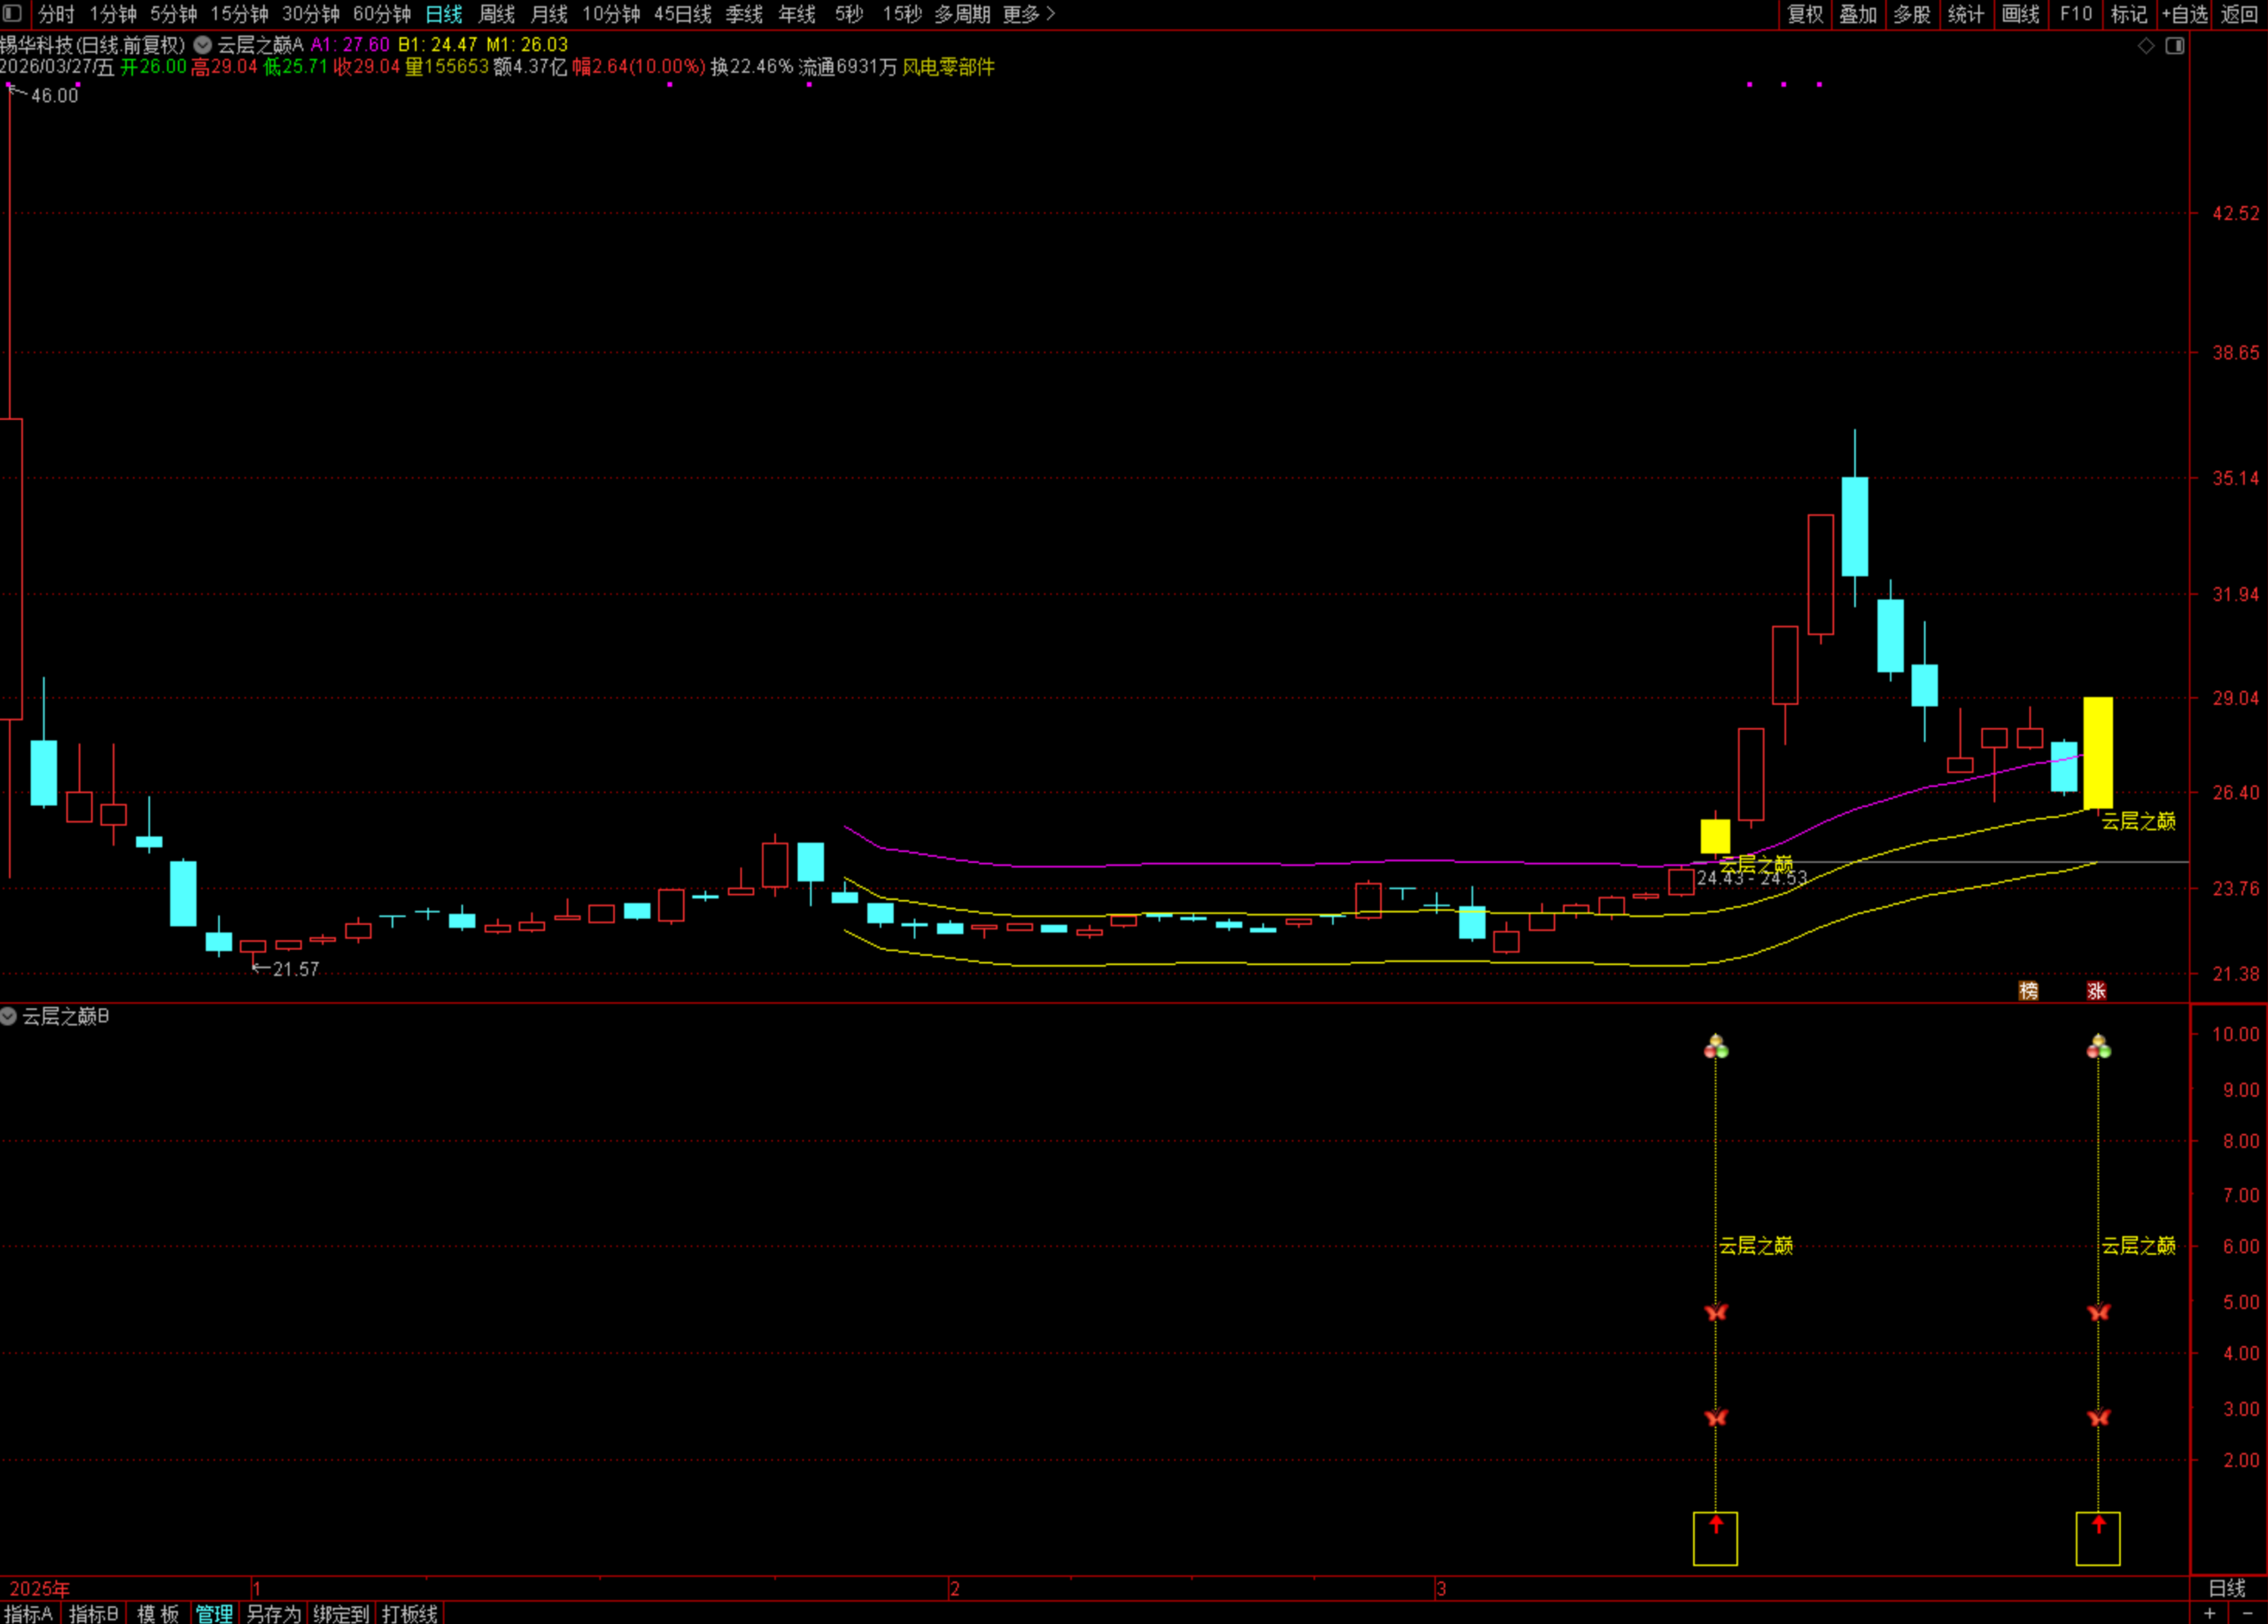Viewport: 2268px width, 1624px height.
Task: Click the first signal's top ball marker
Action: 1716,1047
